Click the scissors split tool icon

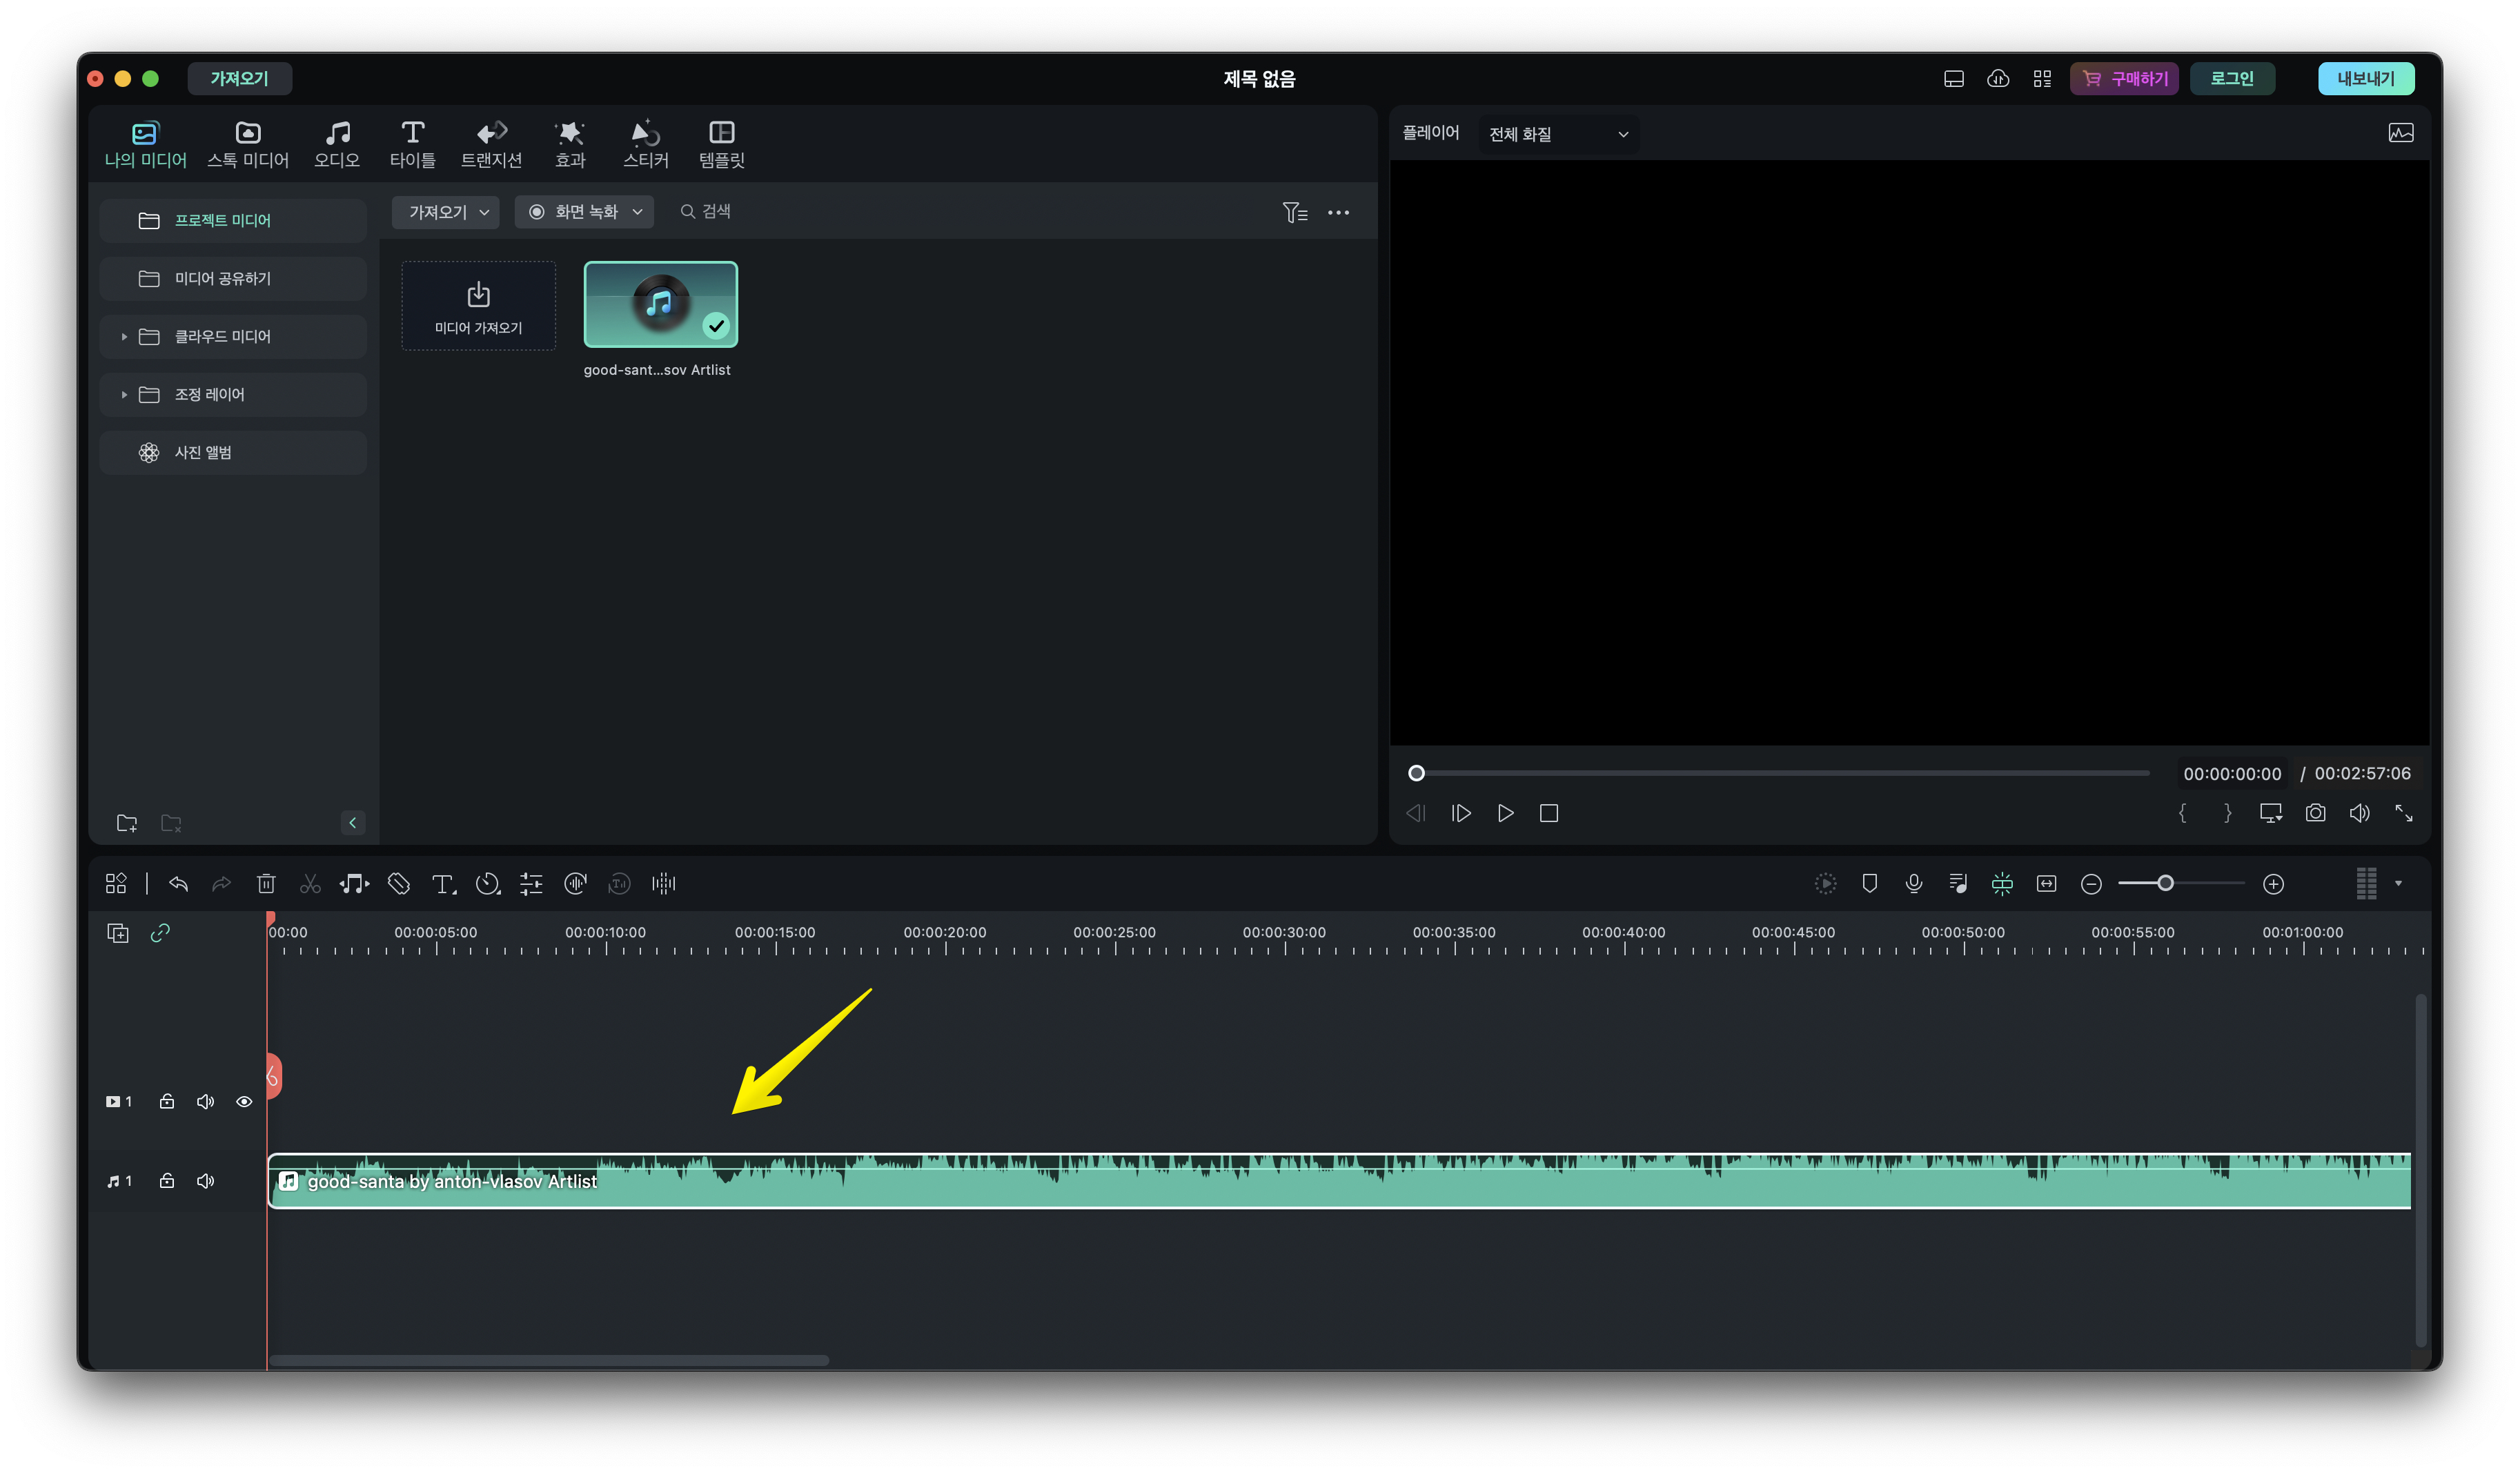coord(310,883)
